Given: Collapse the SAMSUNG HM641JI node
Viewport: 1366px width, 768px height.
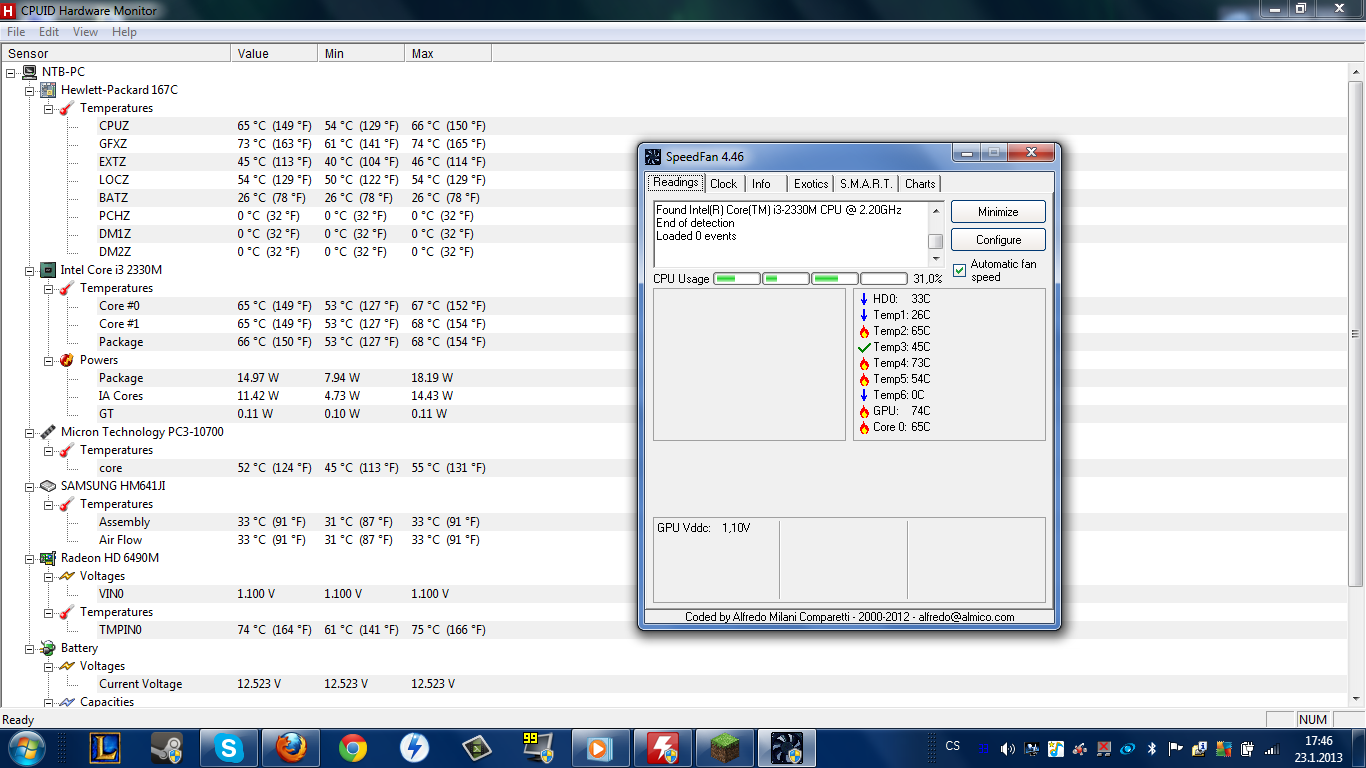Looking at the screenshot, I should (29, 486).
